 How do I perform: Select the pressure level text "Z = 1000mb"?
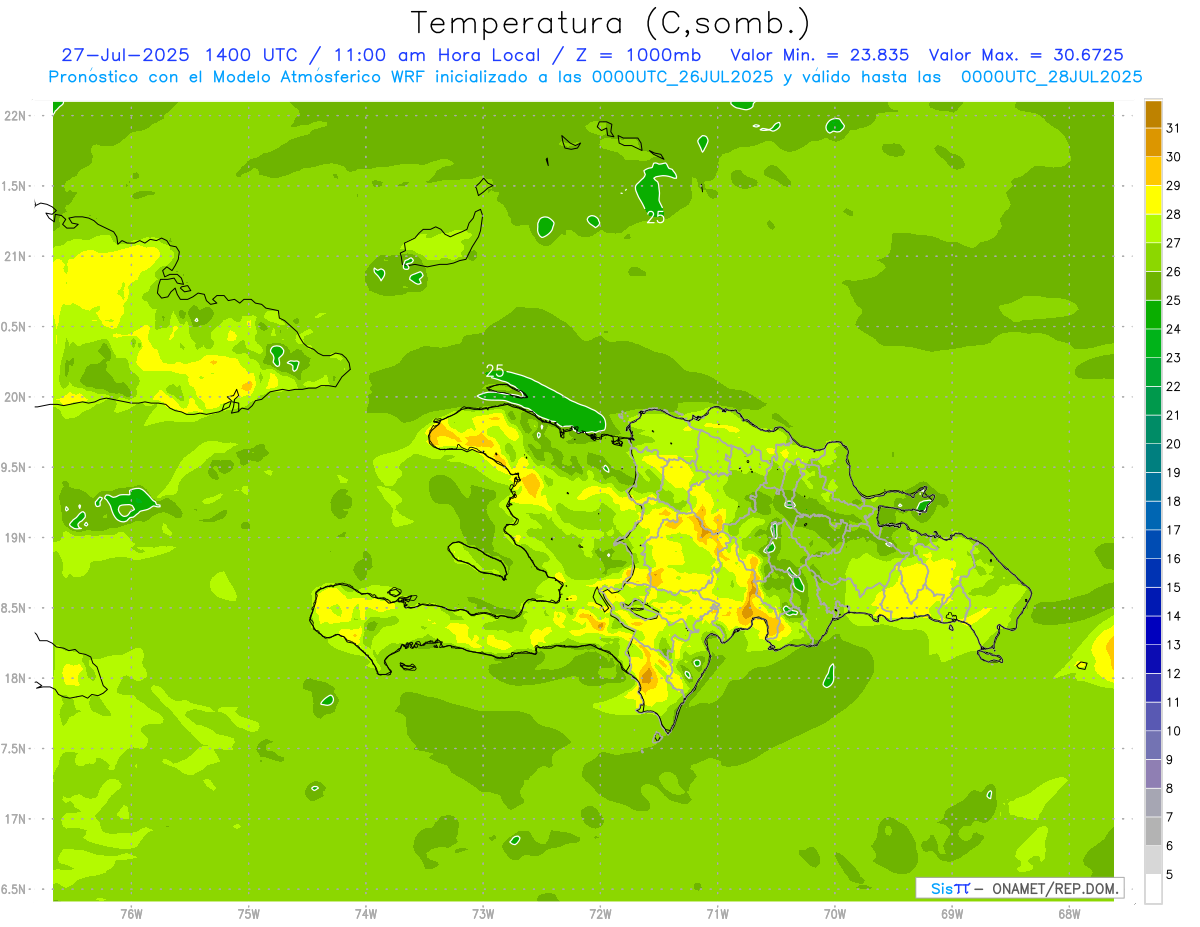click(635, 55)
